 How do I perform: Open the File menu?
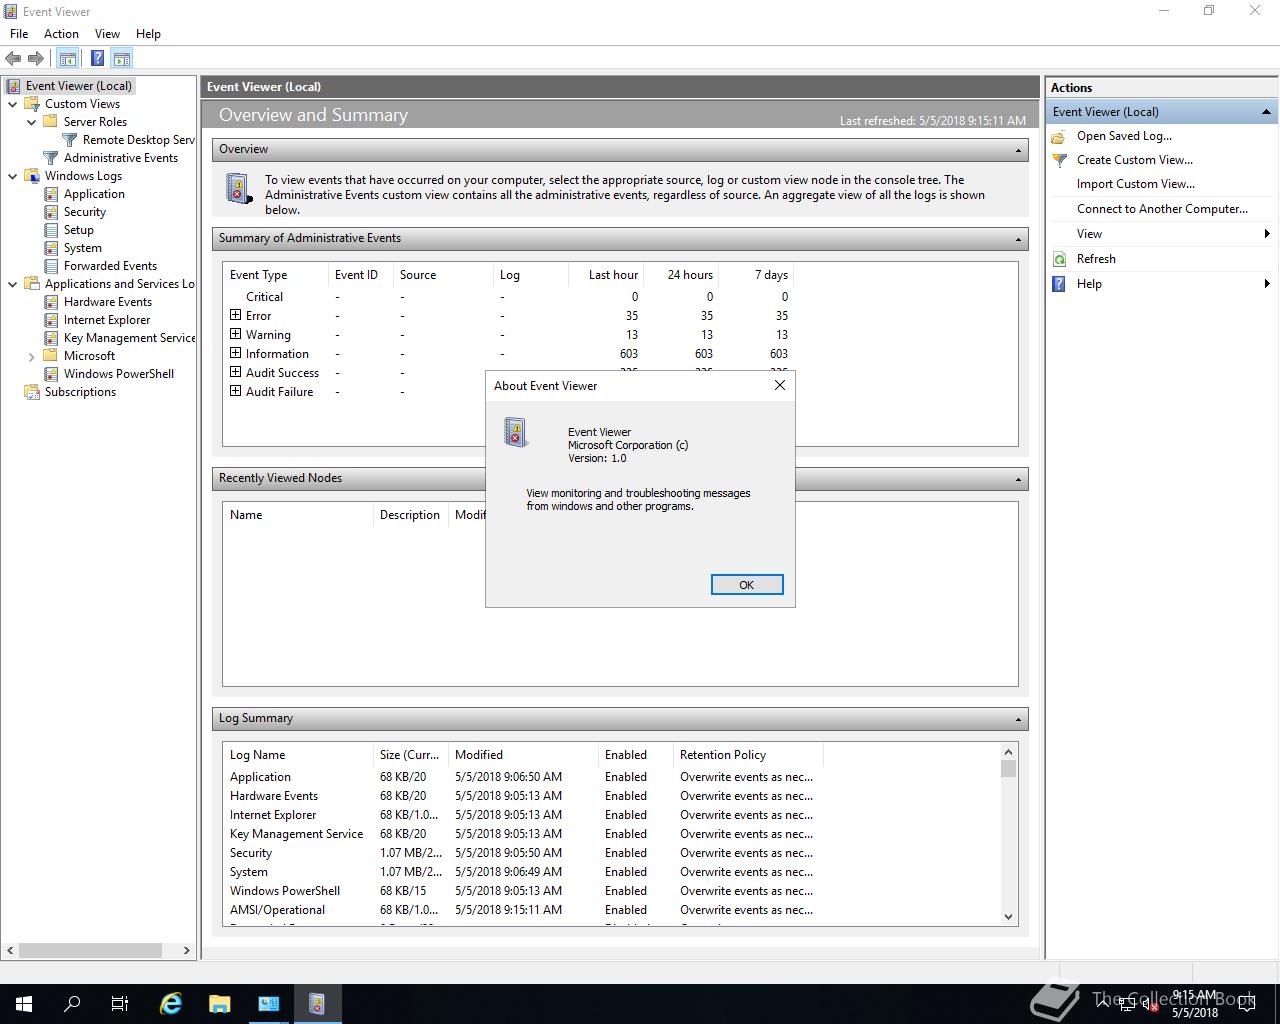[19, 33]
